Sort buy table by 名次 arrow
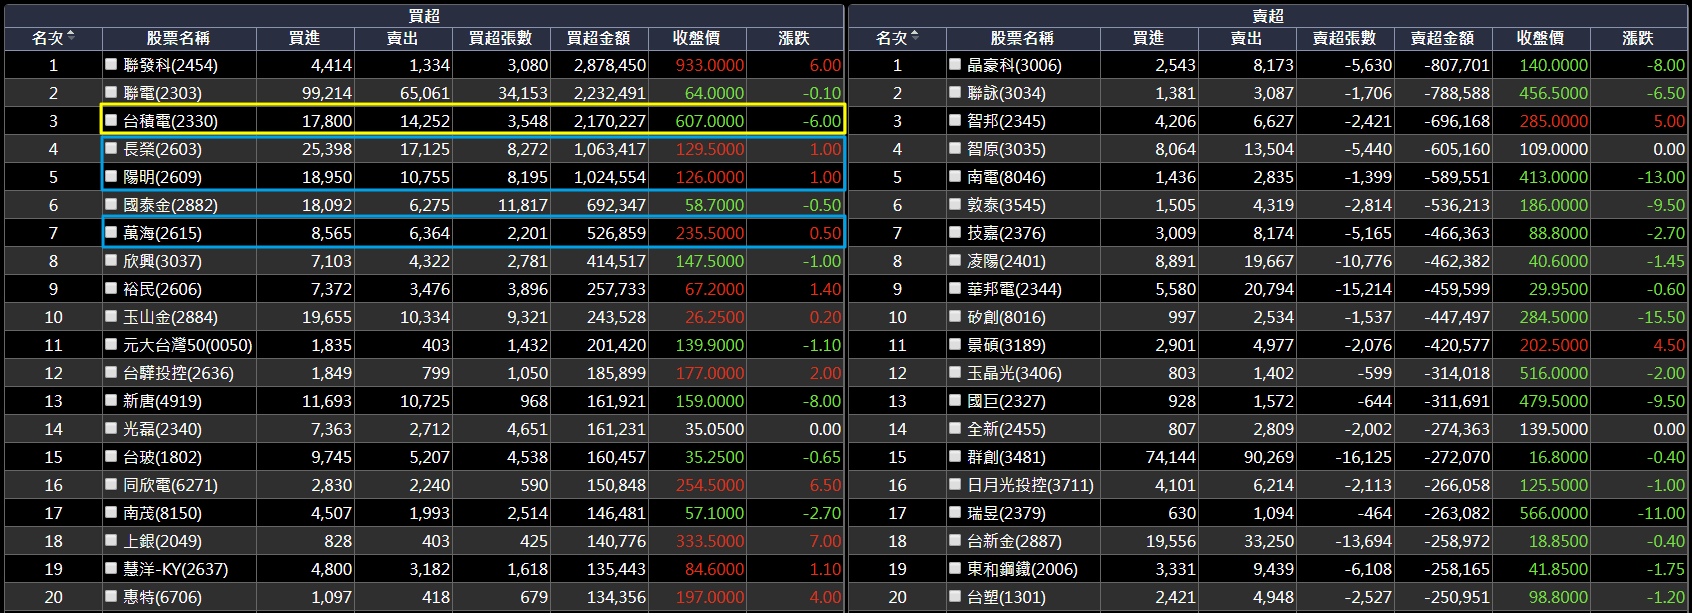This screenshot has width=1692, height=613. (x=71, y=37)
